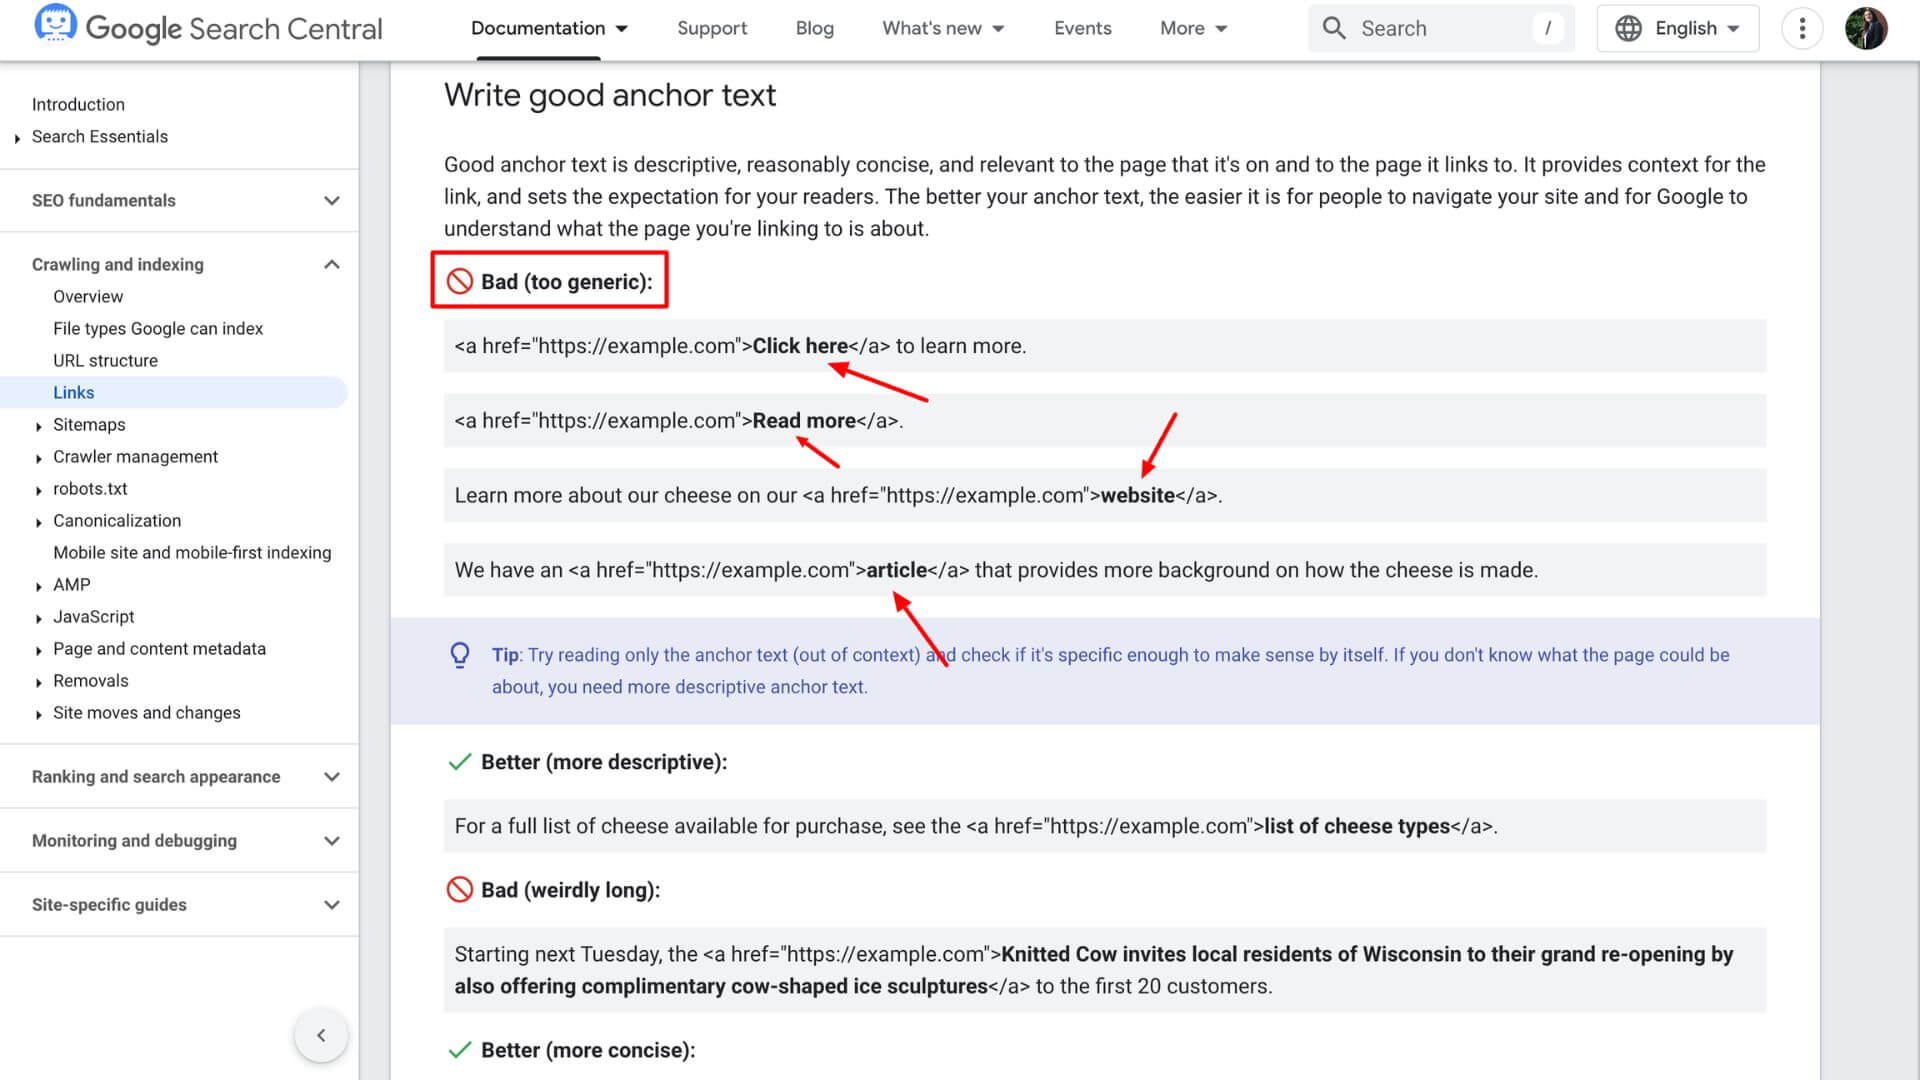Open the three-dot options menu
Viewport: 1920px width, 1080px height.
pyautogui.click(x=1802, y=28)
